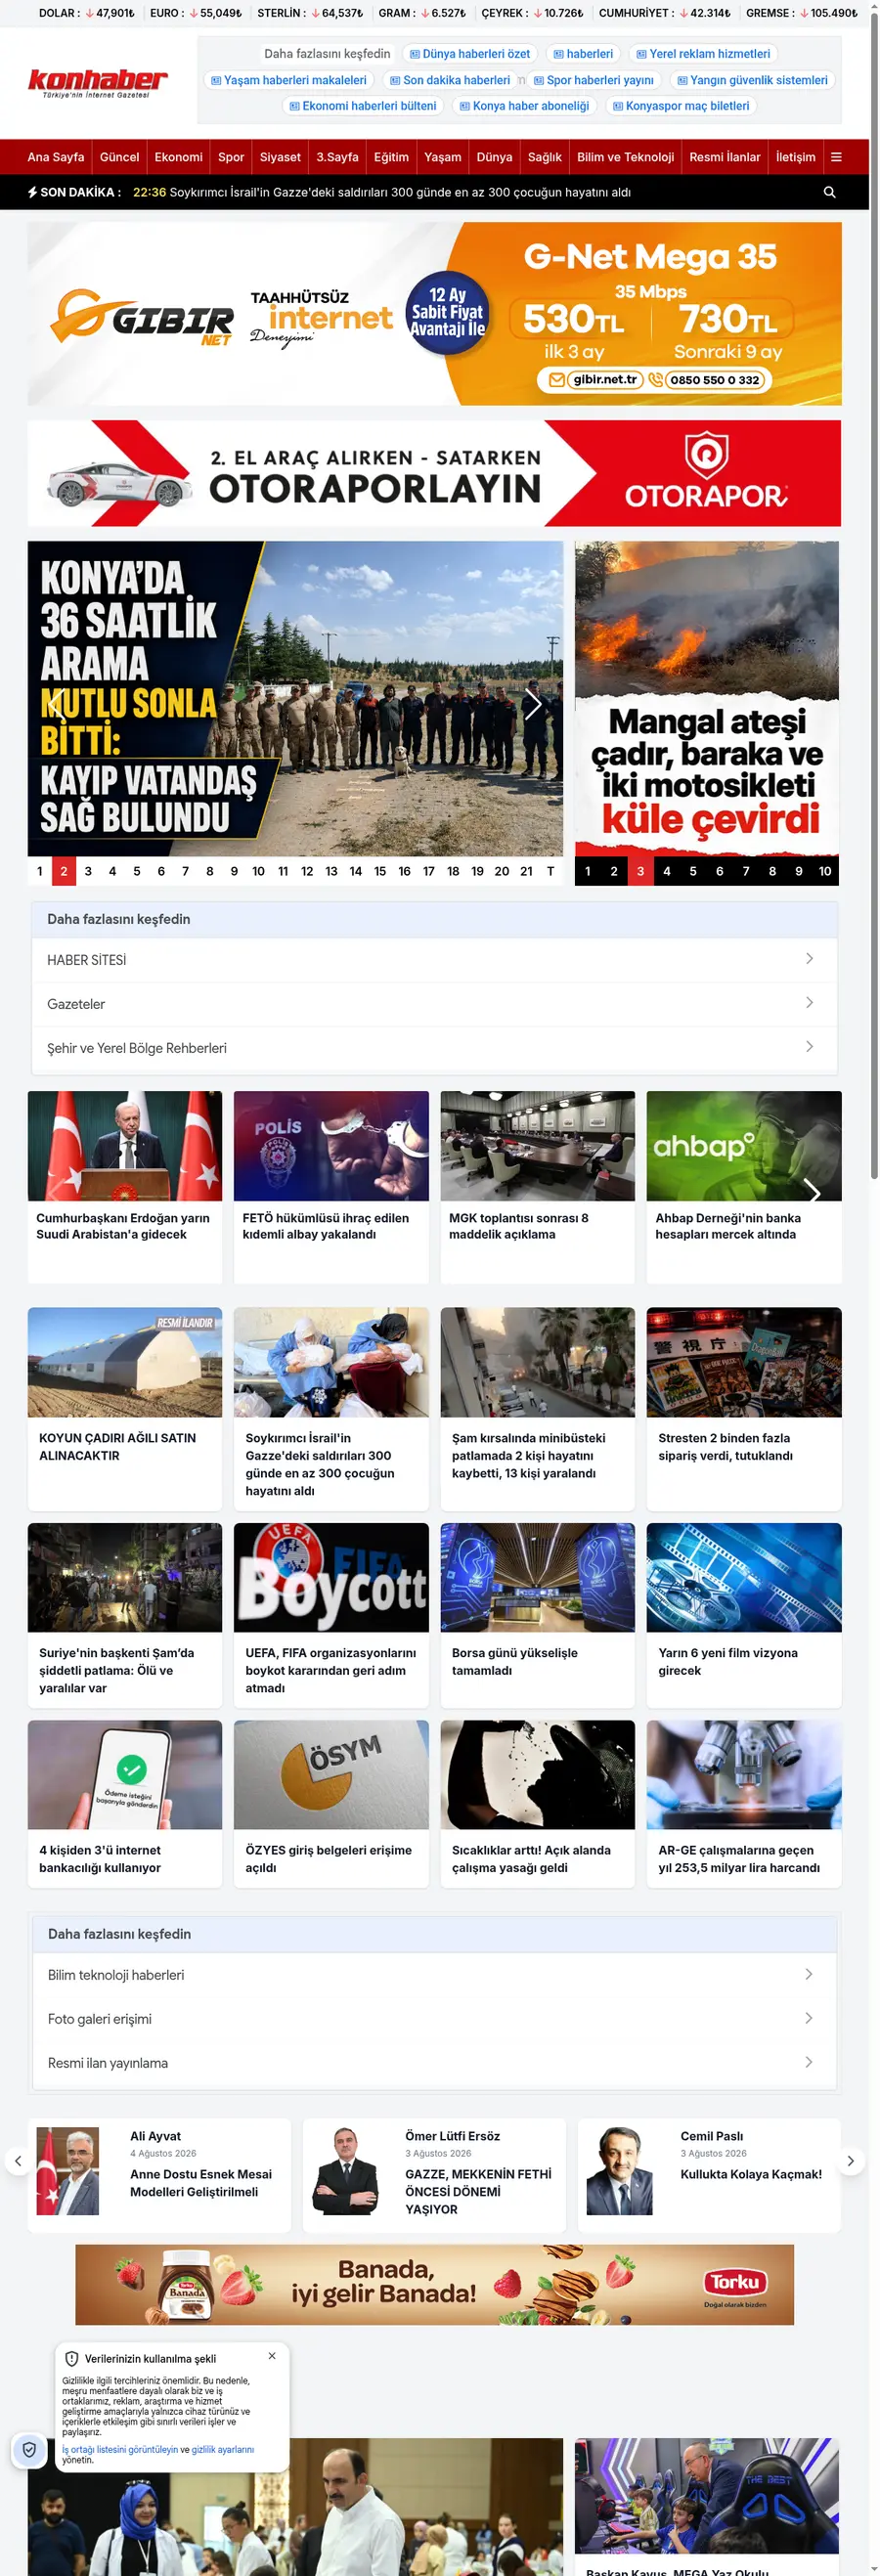Open the Eğitim menu item
This screenshot has height=2576, width=880.
(x=391, y=157)
